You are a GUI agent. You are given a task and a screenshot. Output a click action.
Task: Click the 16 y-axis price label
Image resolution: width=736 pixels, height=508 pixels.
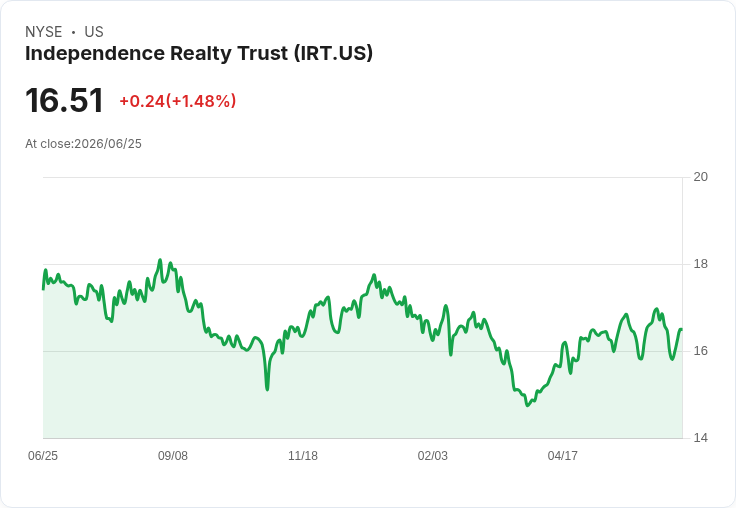[x=701, y=351]
